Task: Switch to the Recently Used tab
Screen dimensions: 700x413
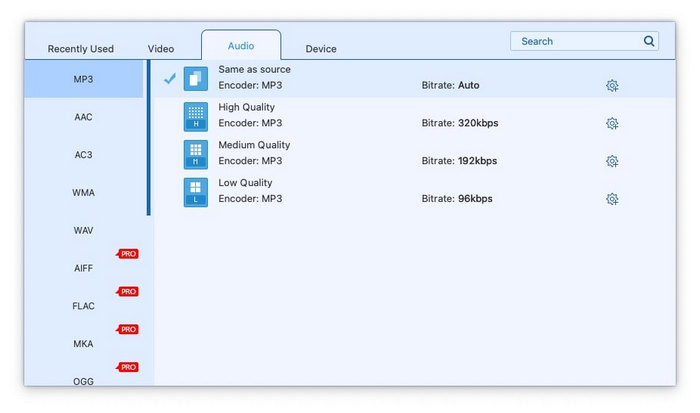Action: pos(81,49)
